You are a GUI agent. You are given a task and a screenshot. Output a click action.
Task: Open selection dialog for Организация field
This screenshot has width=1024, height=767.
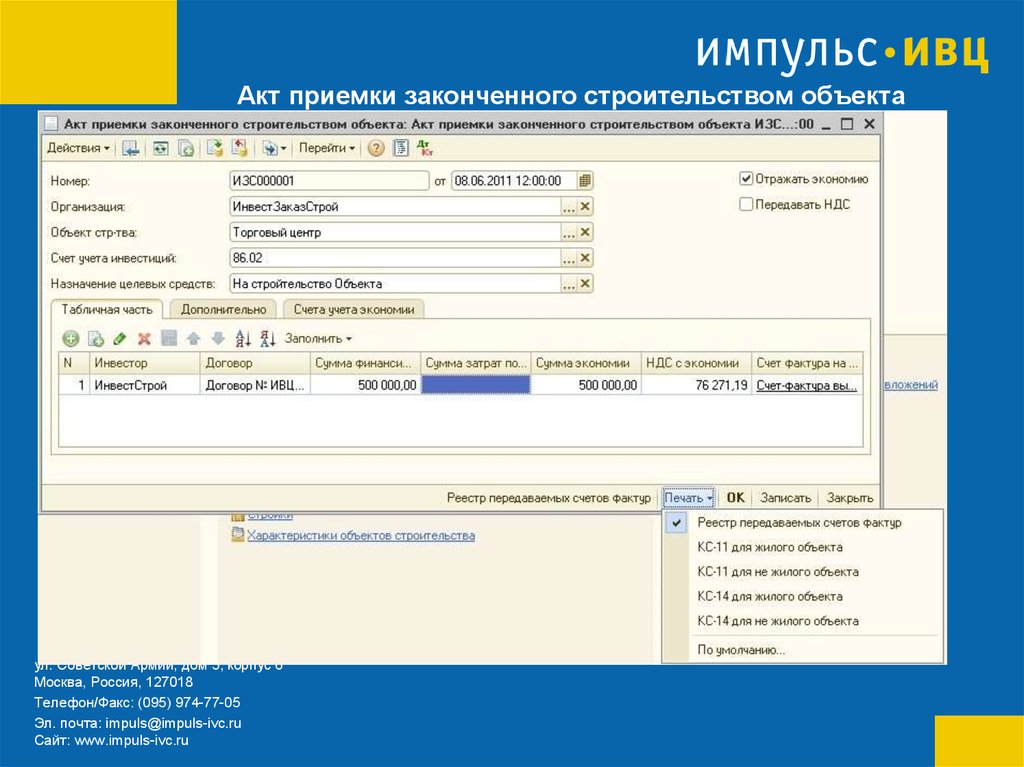click(569, 206)
